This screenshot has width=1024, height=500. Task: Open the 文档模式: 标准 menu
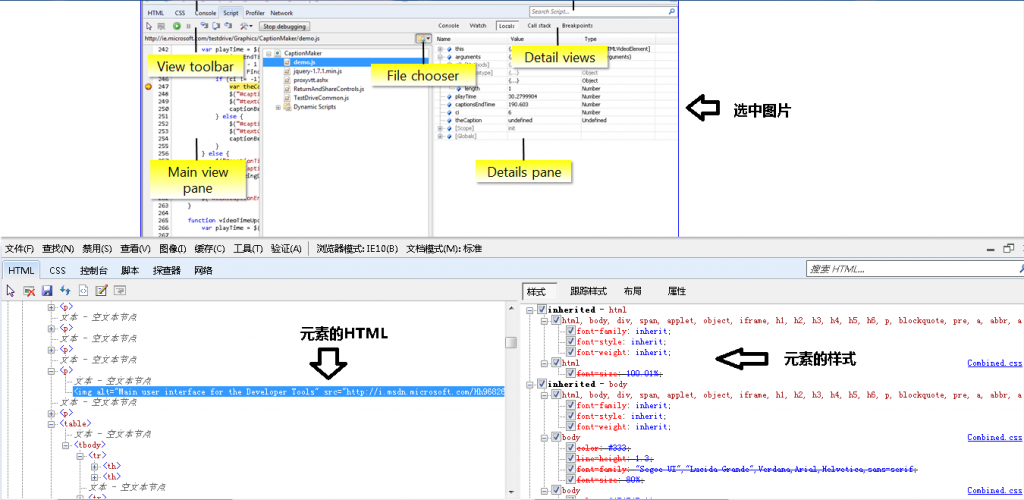point(444,249)
